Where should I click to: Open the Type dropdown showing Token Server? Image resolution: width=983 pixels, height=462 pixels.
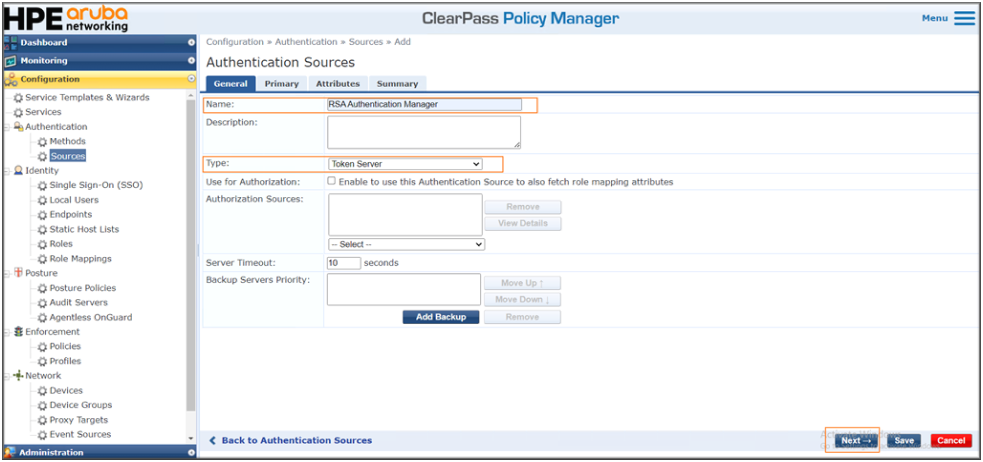(x=405, y=164)
